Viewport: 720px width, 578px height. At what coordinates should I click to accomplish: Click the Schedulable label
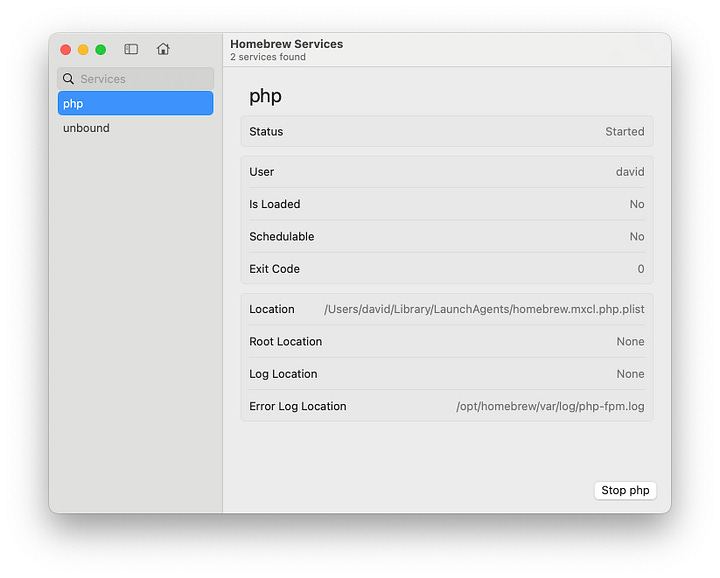click(x=281, y=236)
